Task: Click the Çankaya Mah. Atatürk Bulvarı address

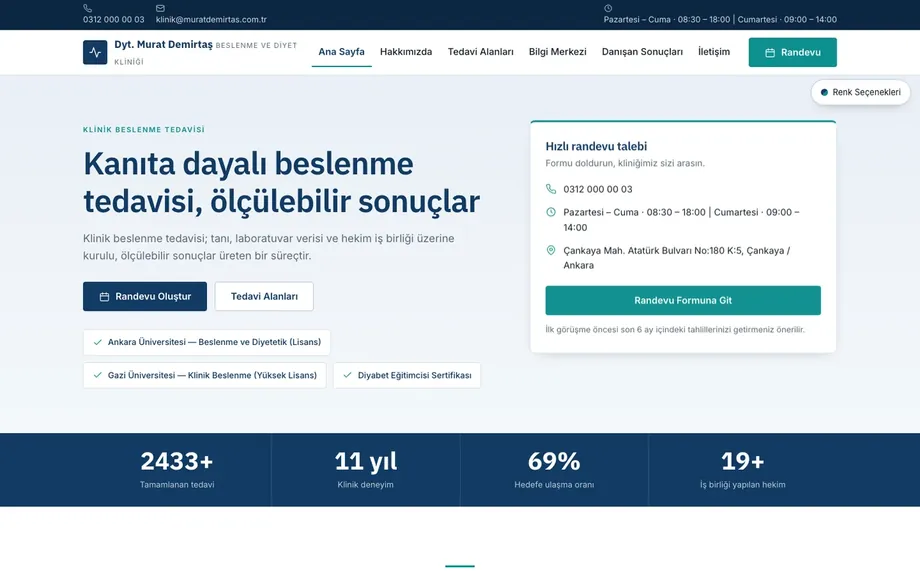Action: [x=677, y=258]
